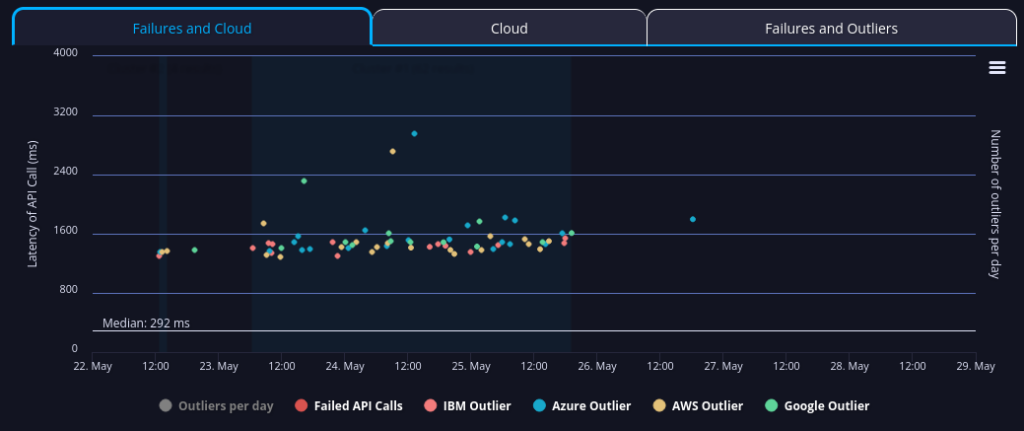
Task: Click the pink IBM Outlier legend dot
Action: click(430, 406)
